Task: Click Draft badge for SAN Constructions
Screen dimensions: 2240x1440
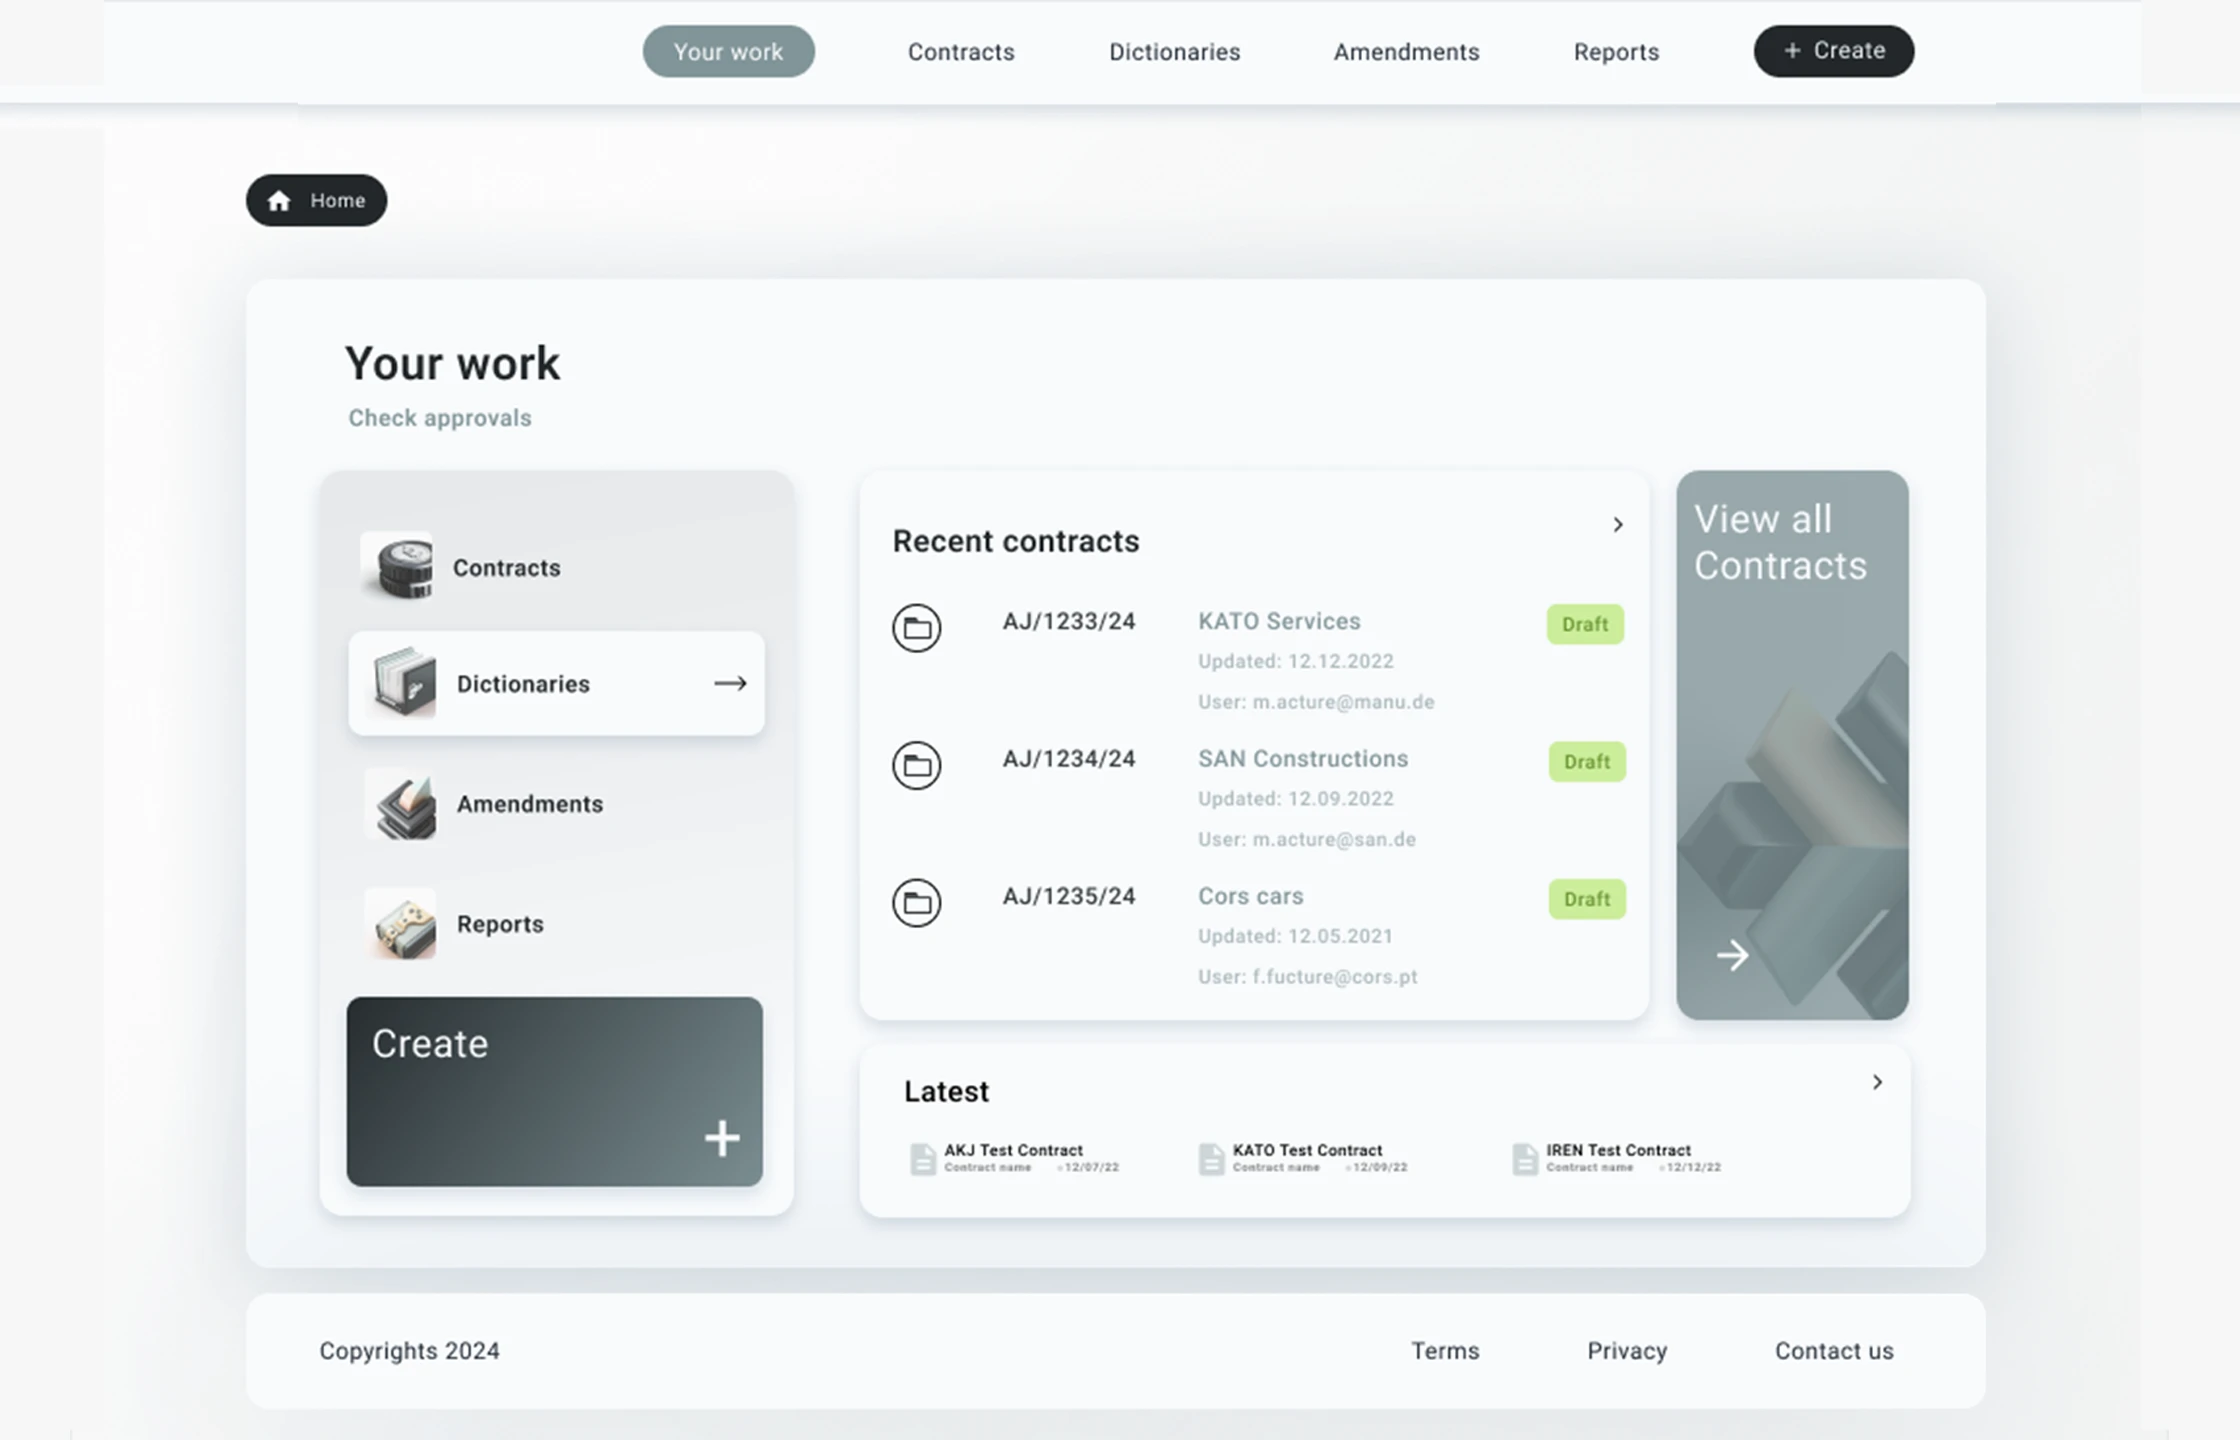Action: click(x=1586, y=762)
